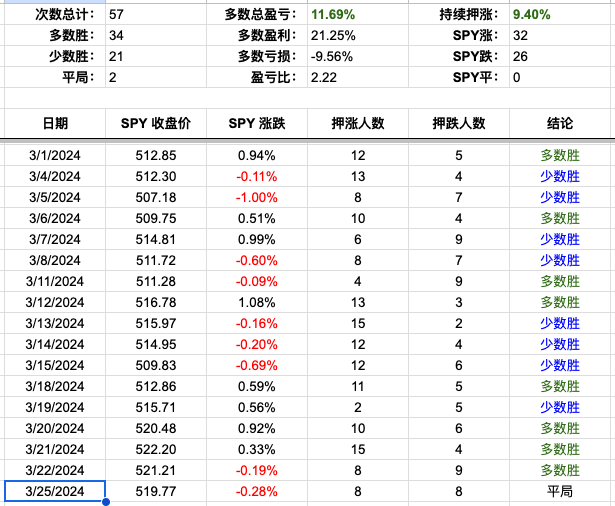Select the 押涨人数 header cell
Viewport: 615px width, 506px height.
pos(358,123)
